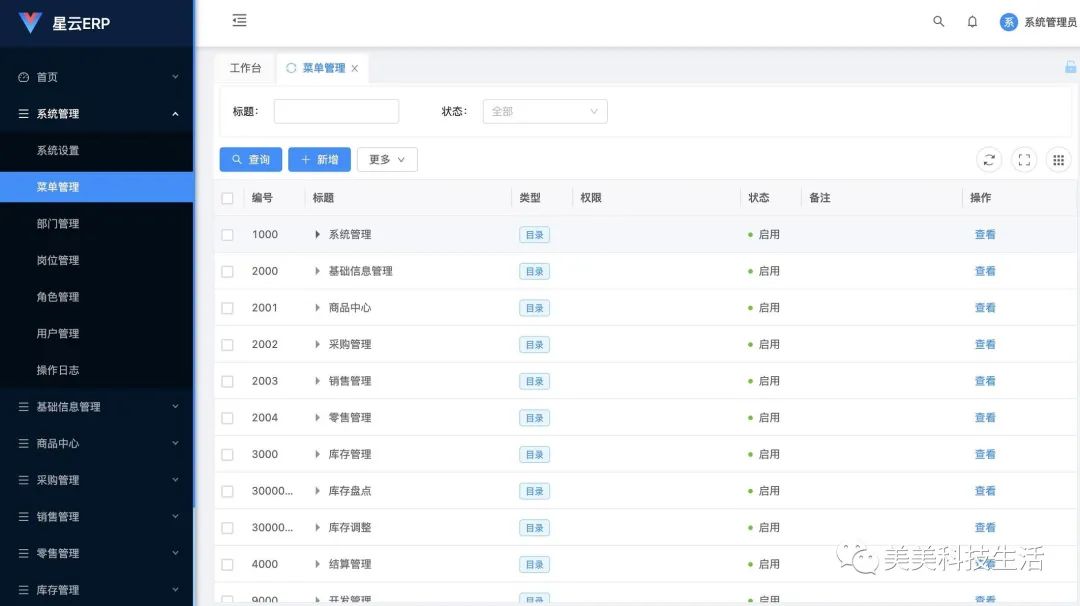Open 查看 link on the 采购管理 row
The image size is (1080, 606).
(985, 344)
